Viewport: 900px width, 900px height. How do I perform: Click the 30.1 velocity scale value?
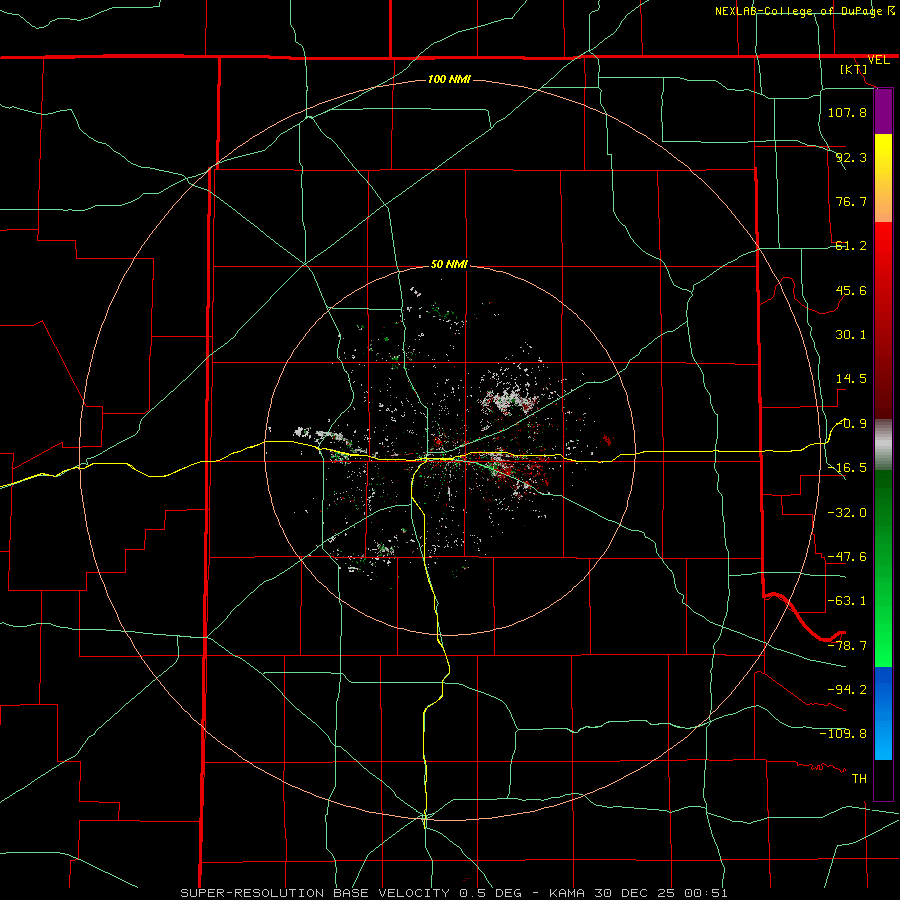click(851, 335)
